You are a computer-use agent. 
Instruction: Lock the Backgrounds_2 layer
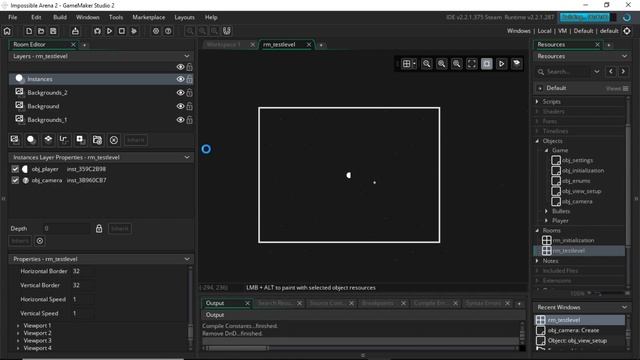189,93
